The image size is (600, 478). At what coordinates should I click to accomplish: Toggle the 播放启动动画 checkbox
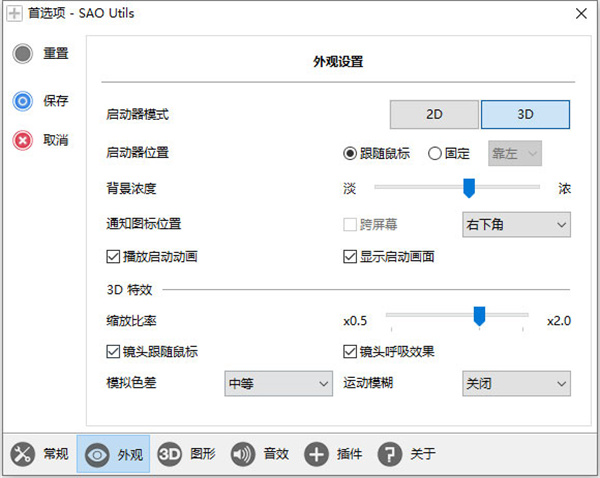[113, 257]
